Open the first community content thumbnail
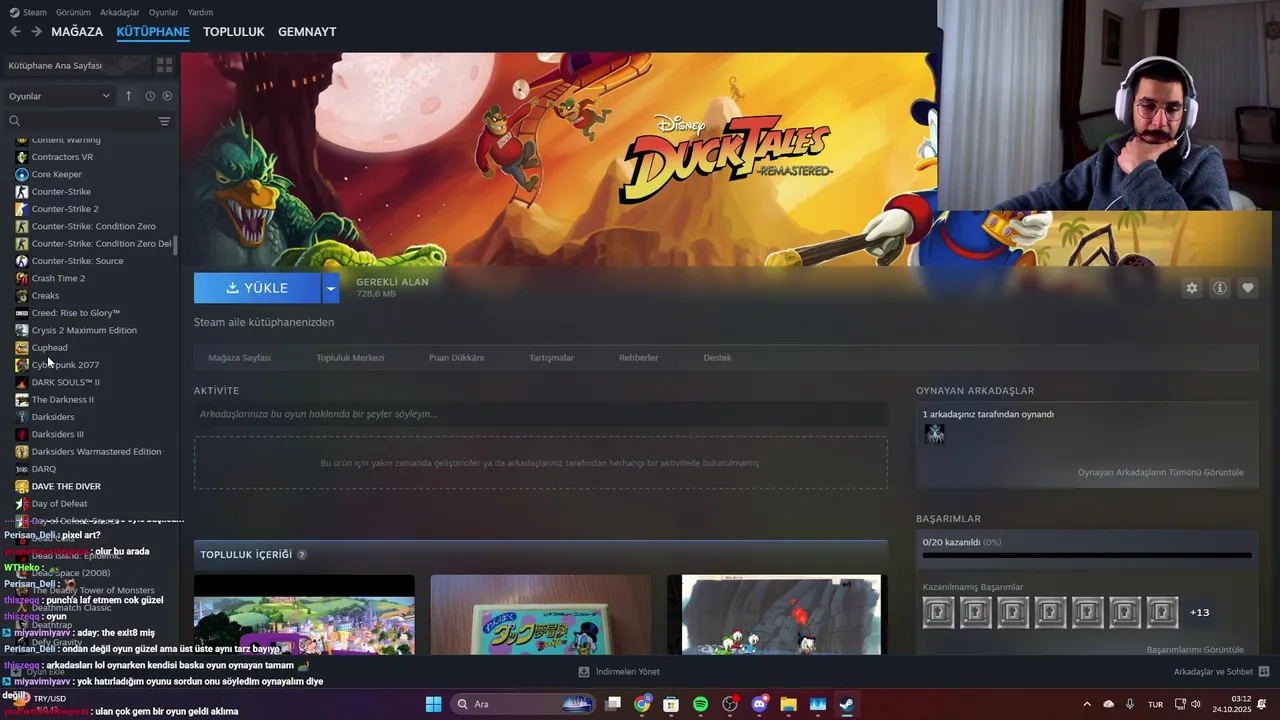The height and width of the screenshot is (720, 1280). pos(304,615)
